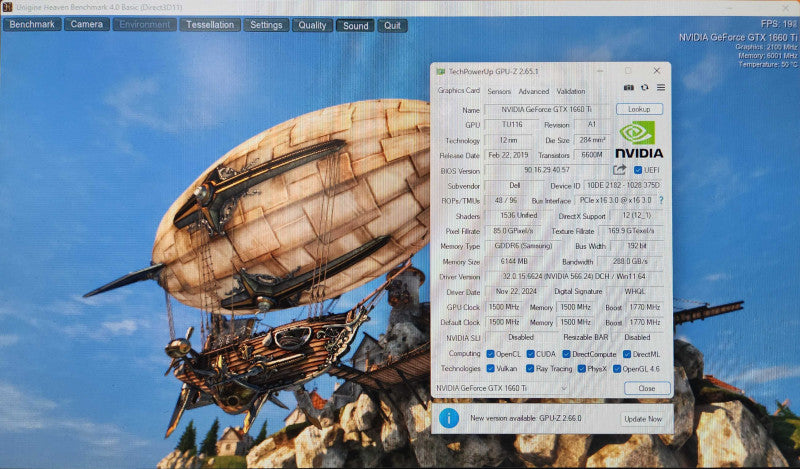Click the GPU Clock 1500 MHz field
Viewport: 800px width, 469px height.
(504, 307)
